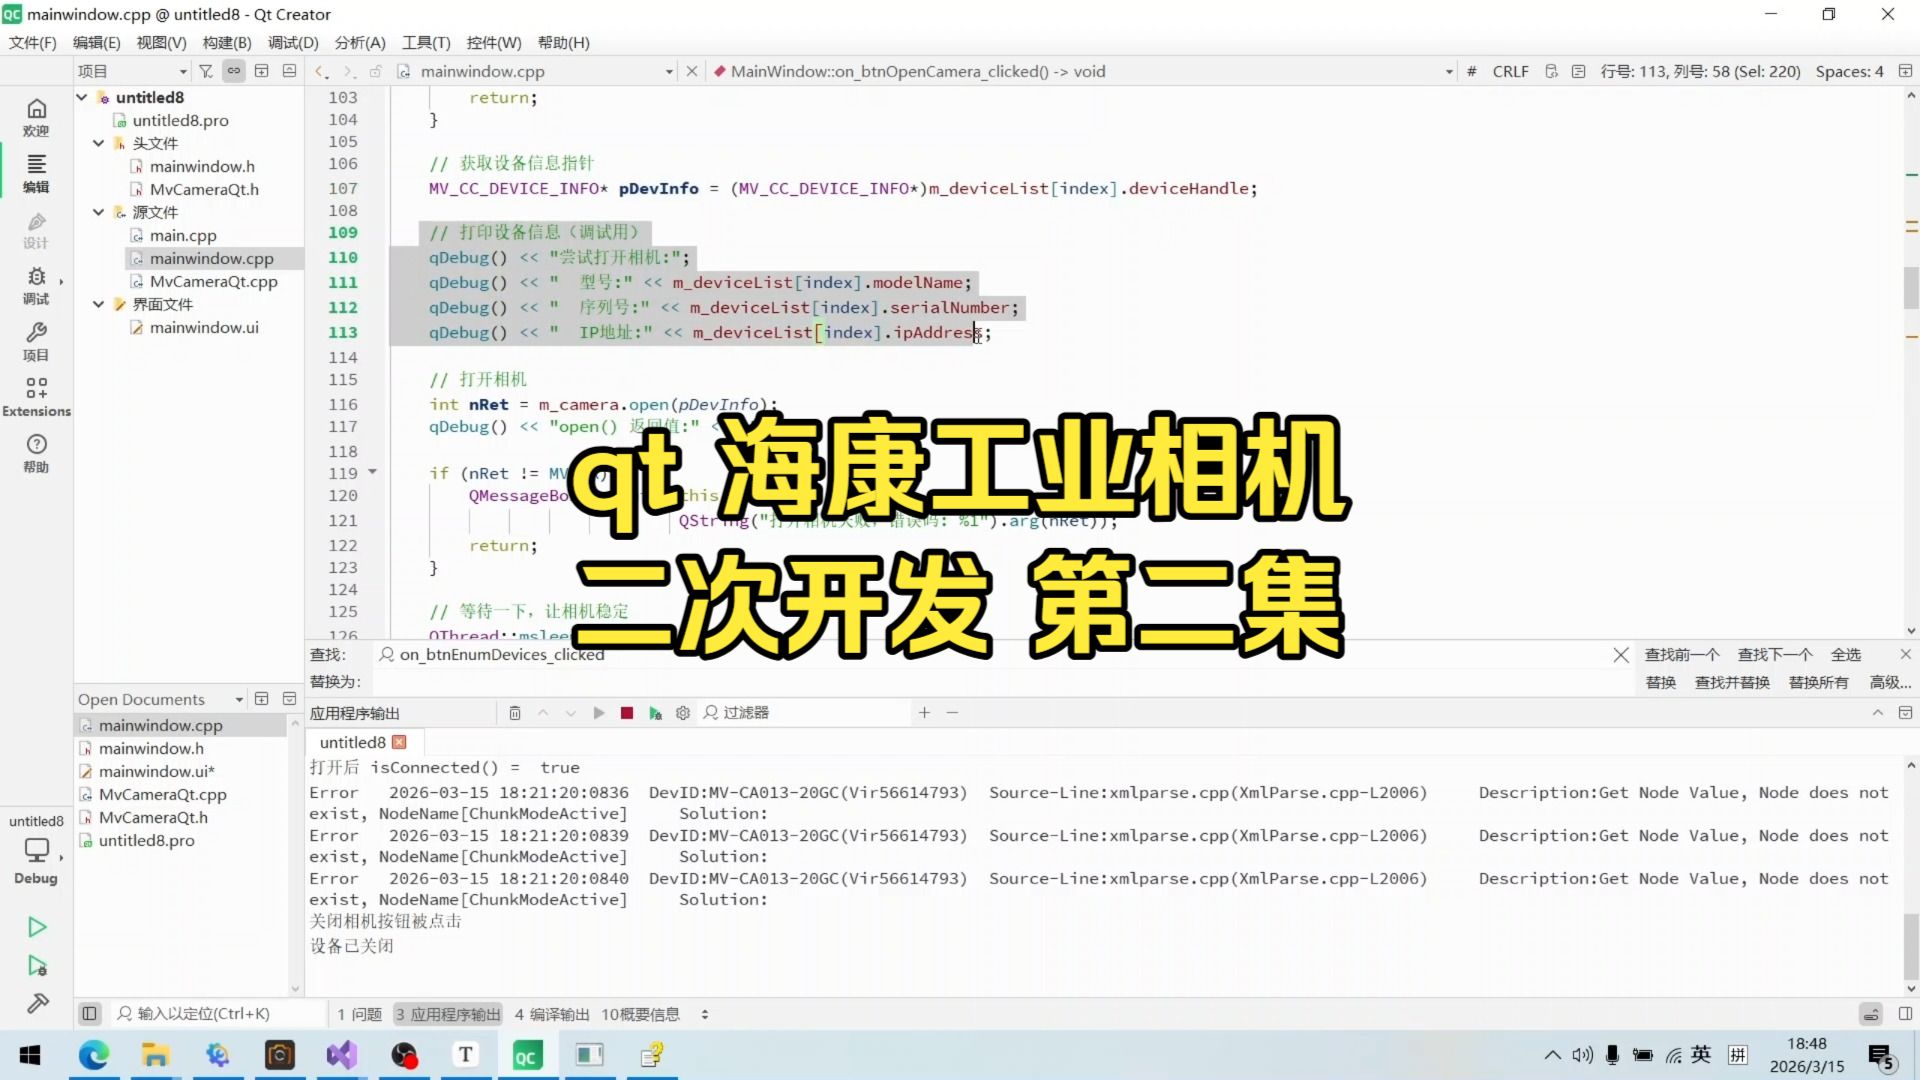Collapse the 源文件 sources folder

[98, 212]
